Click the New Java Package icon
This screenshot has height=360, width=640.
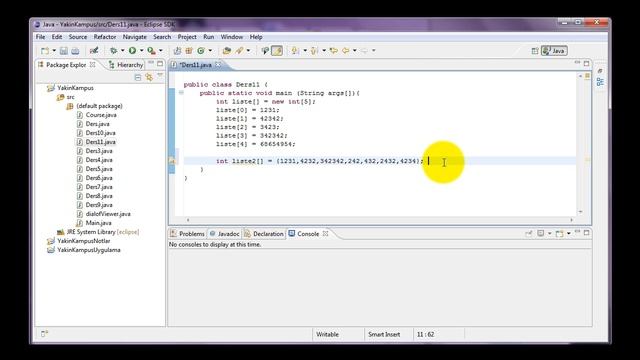(x=189, y=51)
